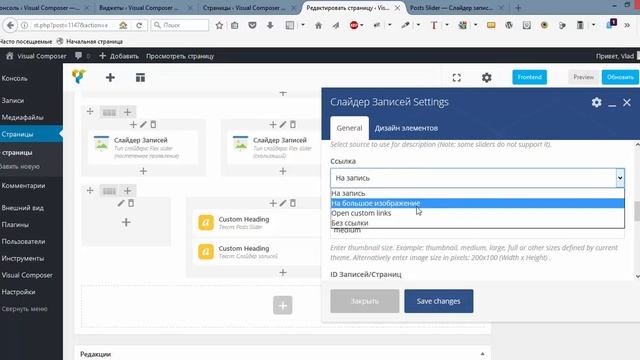Viewport: 640px width, 360px height.
Task: Close the Слайдер Записей Settings panel
Action: pos(627,102)
